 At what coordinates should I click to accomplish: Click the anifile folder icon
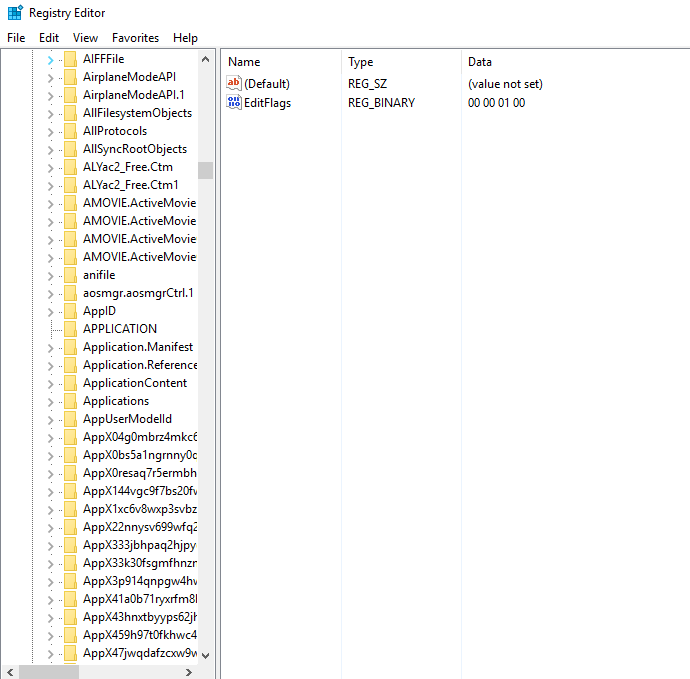70,275
